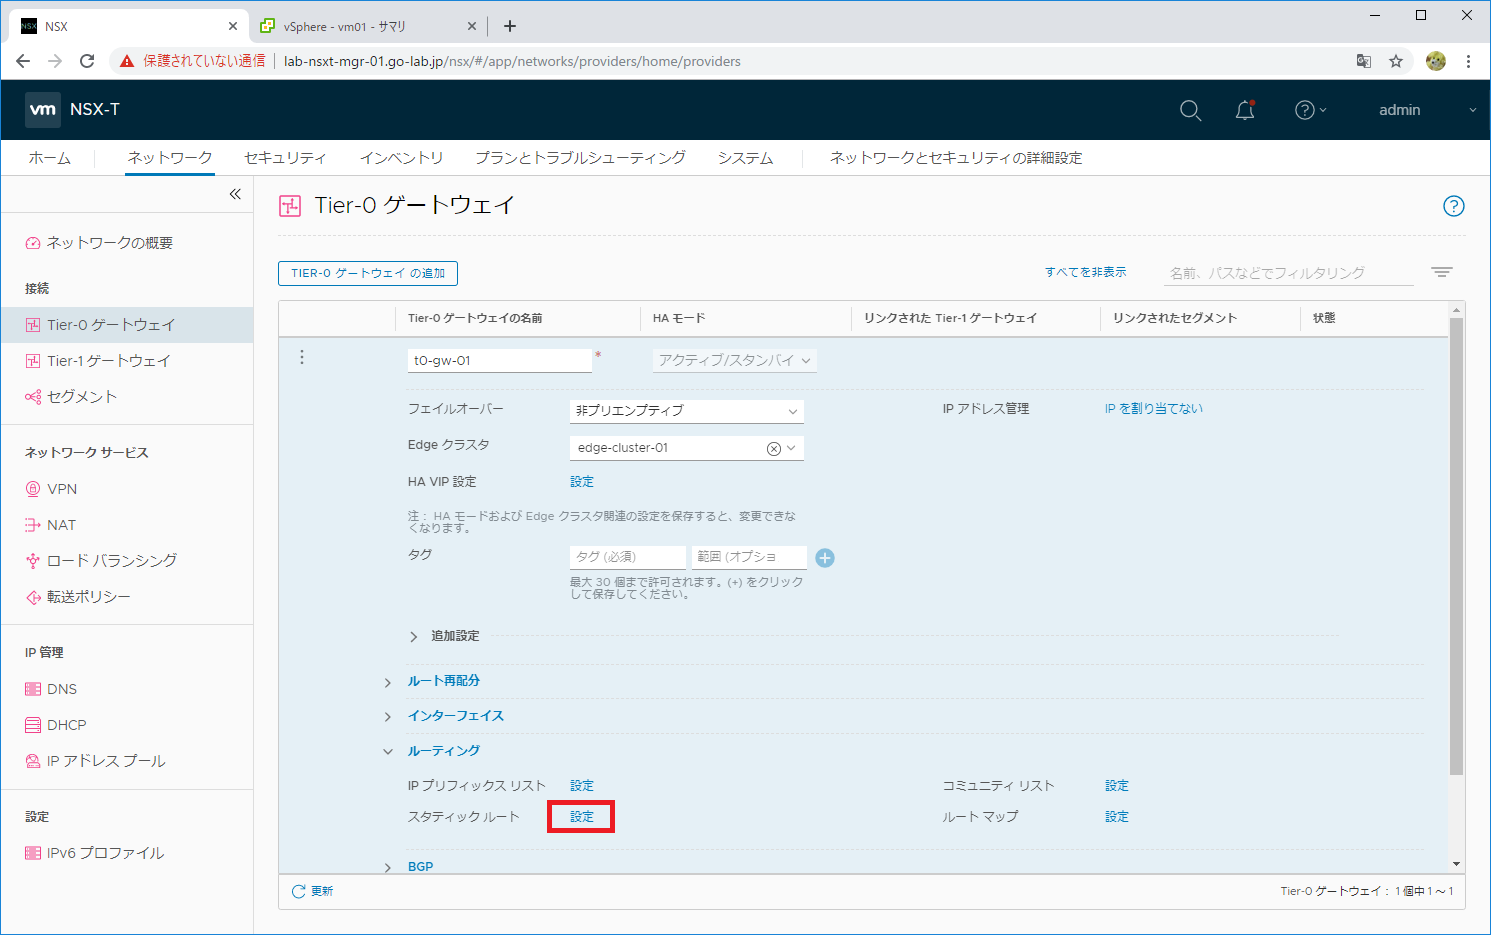Collapse the sidebar with the double-chevron icon

[235, 194]
